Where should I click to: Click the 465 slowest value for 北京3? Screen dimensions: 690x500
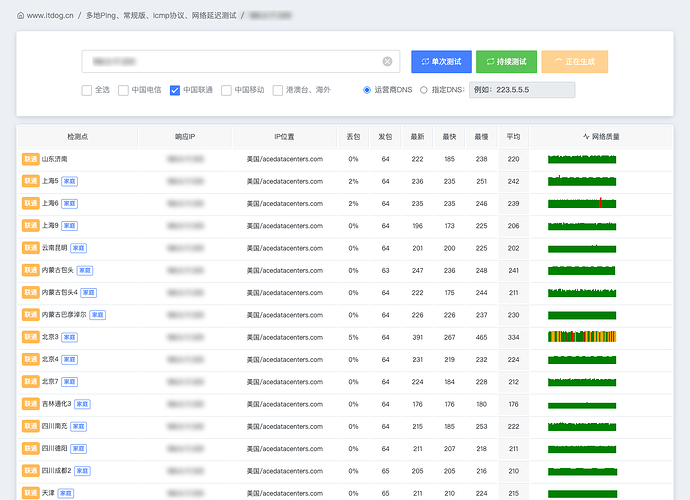point(481,337)
